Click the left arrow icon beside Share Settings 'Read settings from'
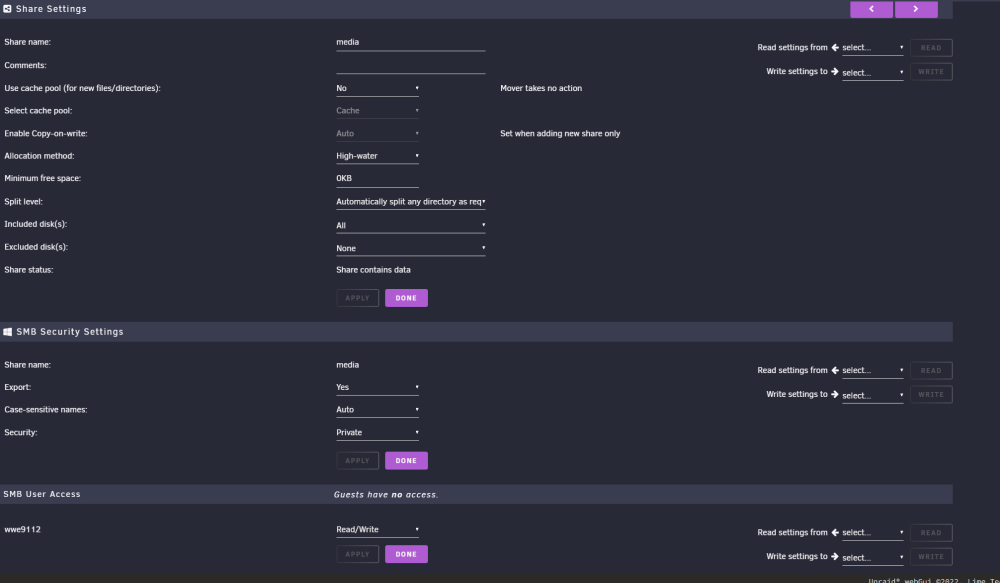 (835, 48)
